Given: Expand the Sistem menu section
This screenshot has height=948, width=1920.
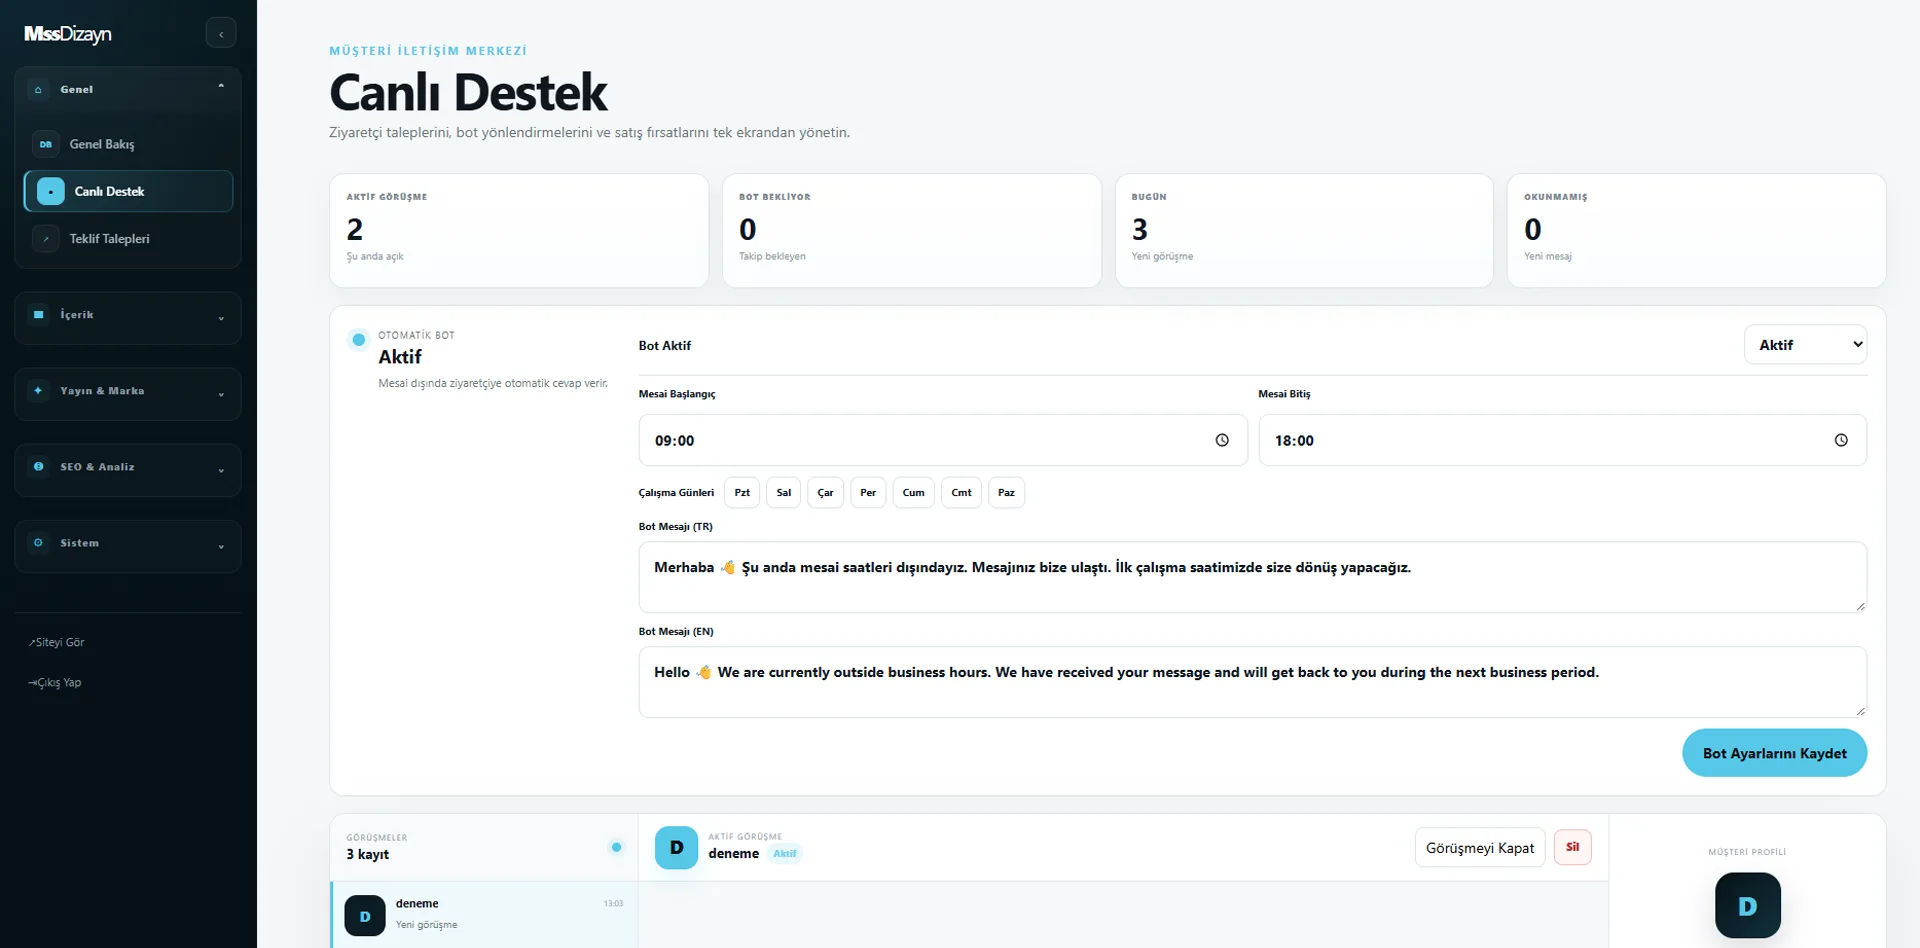Looking at the screenshot, I should 128,546.
